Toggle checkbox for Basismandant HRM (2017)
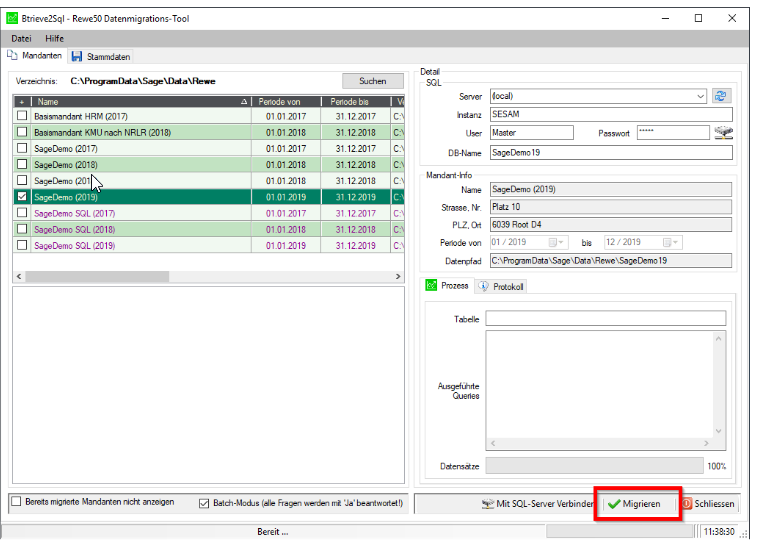Viewport: 760px width, 558px height. pyautogui.click(x=22, y=116)
